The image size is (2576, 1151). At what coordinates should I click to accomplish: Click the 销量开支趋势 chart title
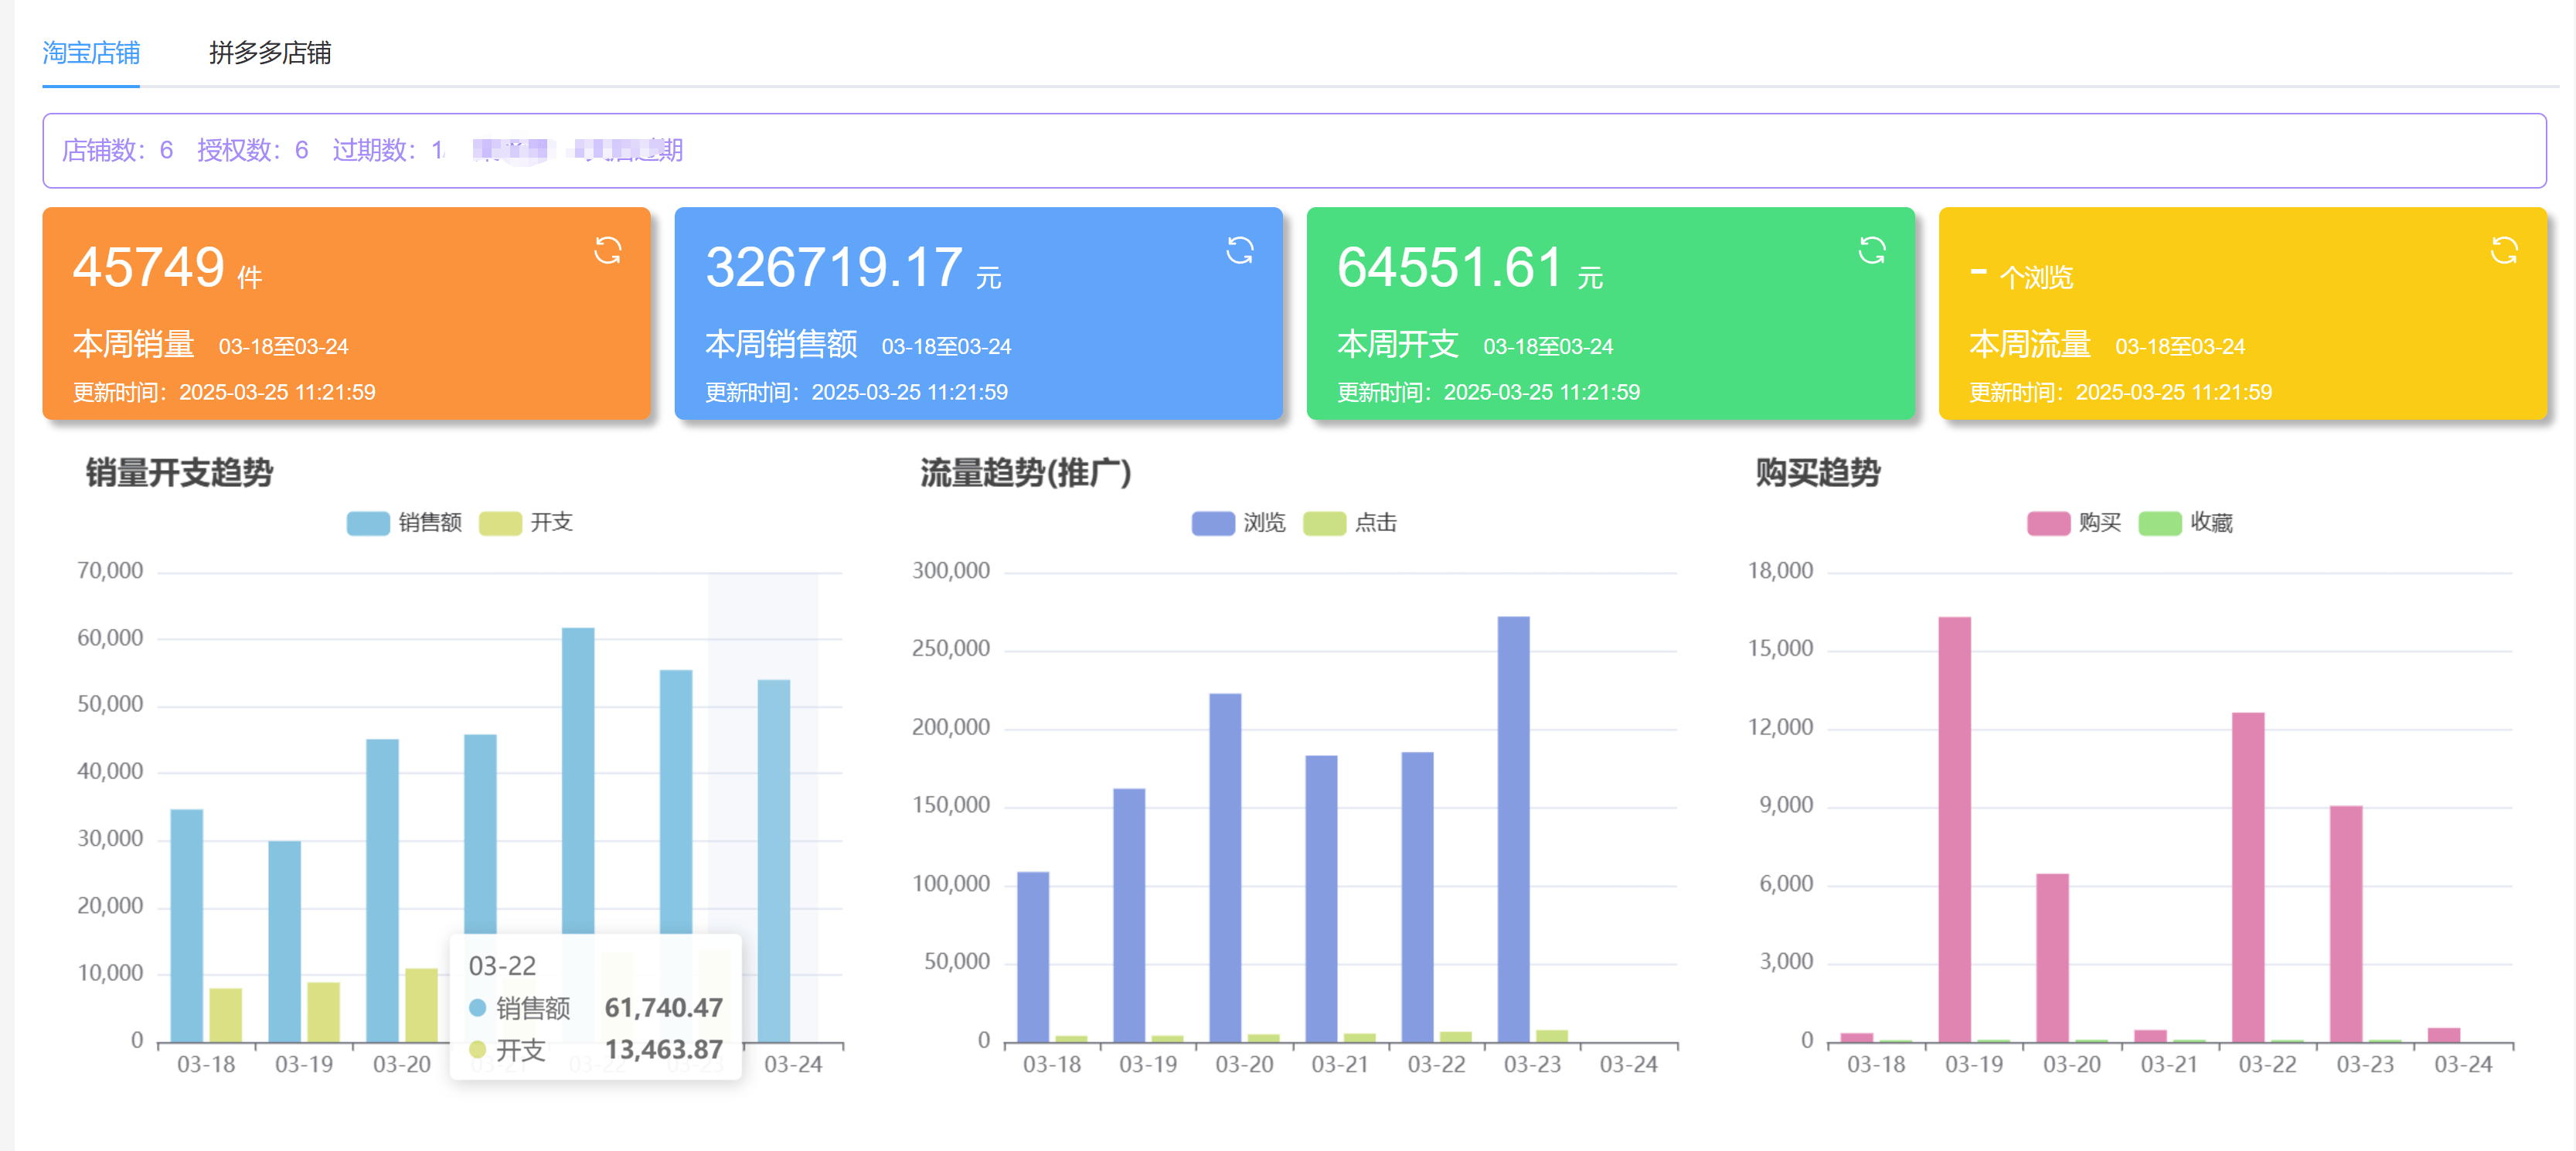coord(179,472)
